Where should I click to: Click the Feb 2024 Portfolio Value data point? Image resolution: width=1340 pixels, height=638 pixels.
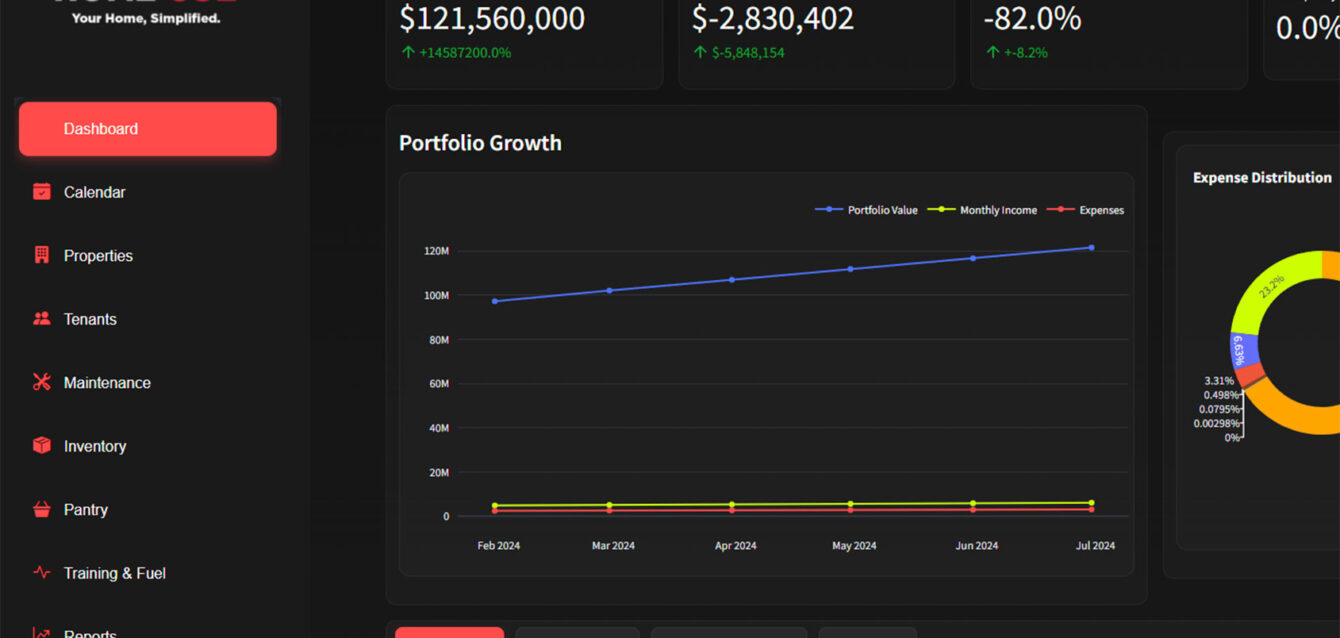(495, 301)
